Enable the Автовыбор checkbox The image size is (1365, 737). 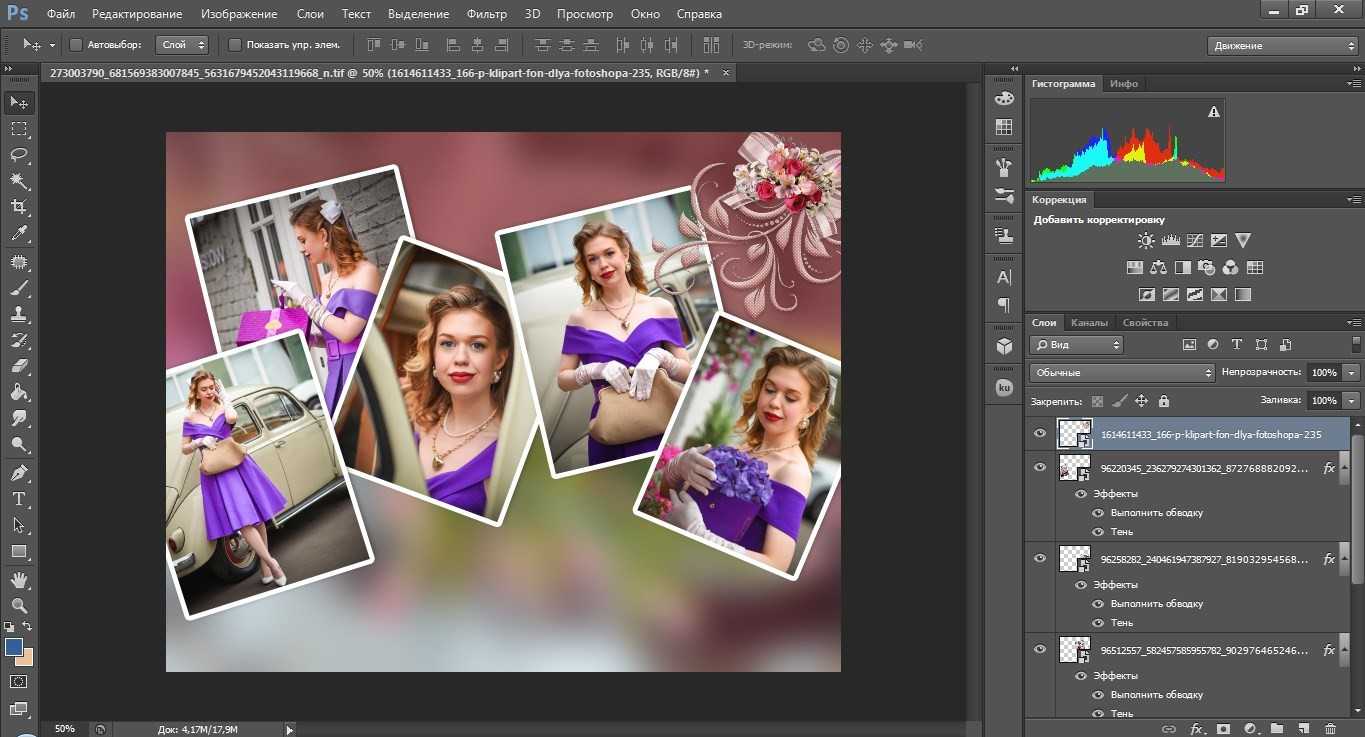[x=76, y=45]
